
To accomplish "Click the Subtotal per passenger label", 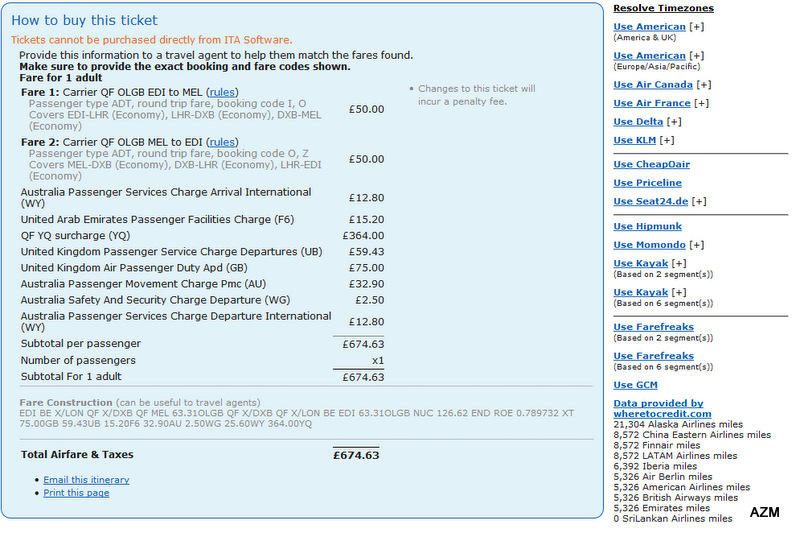I will point(81,344).
